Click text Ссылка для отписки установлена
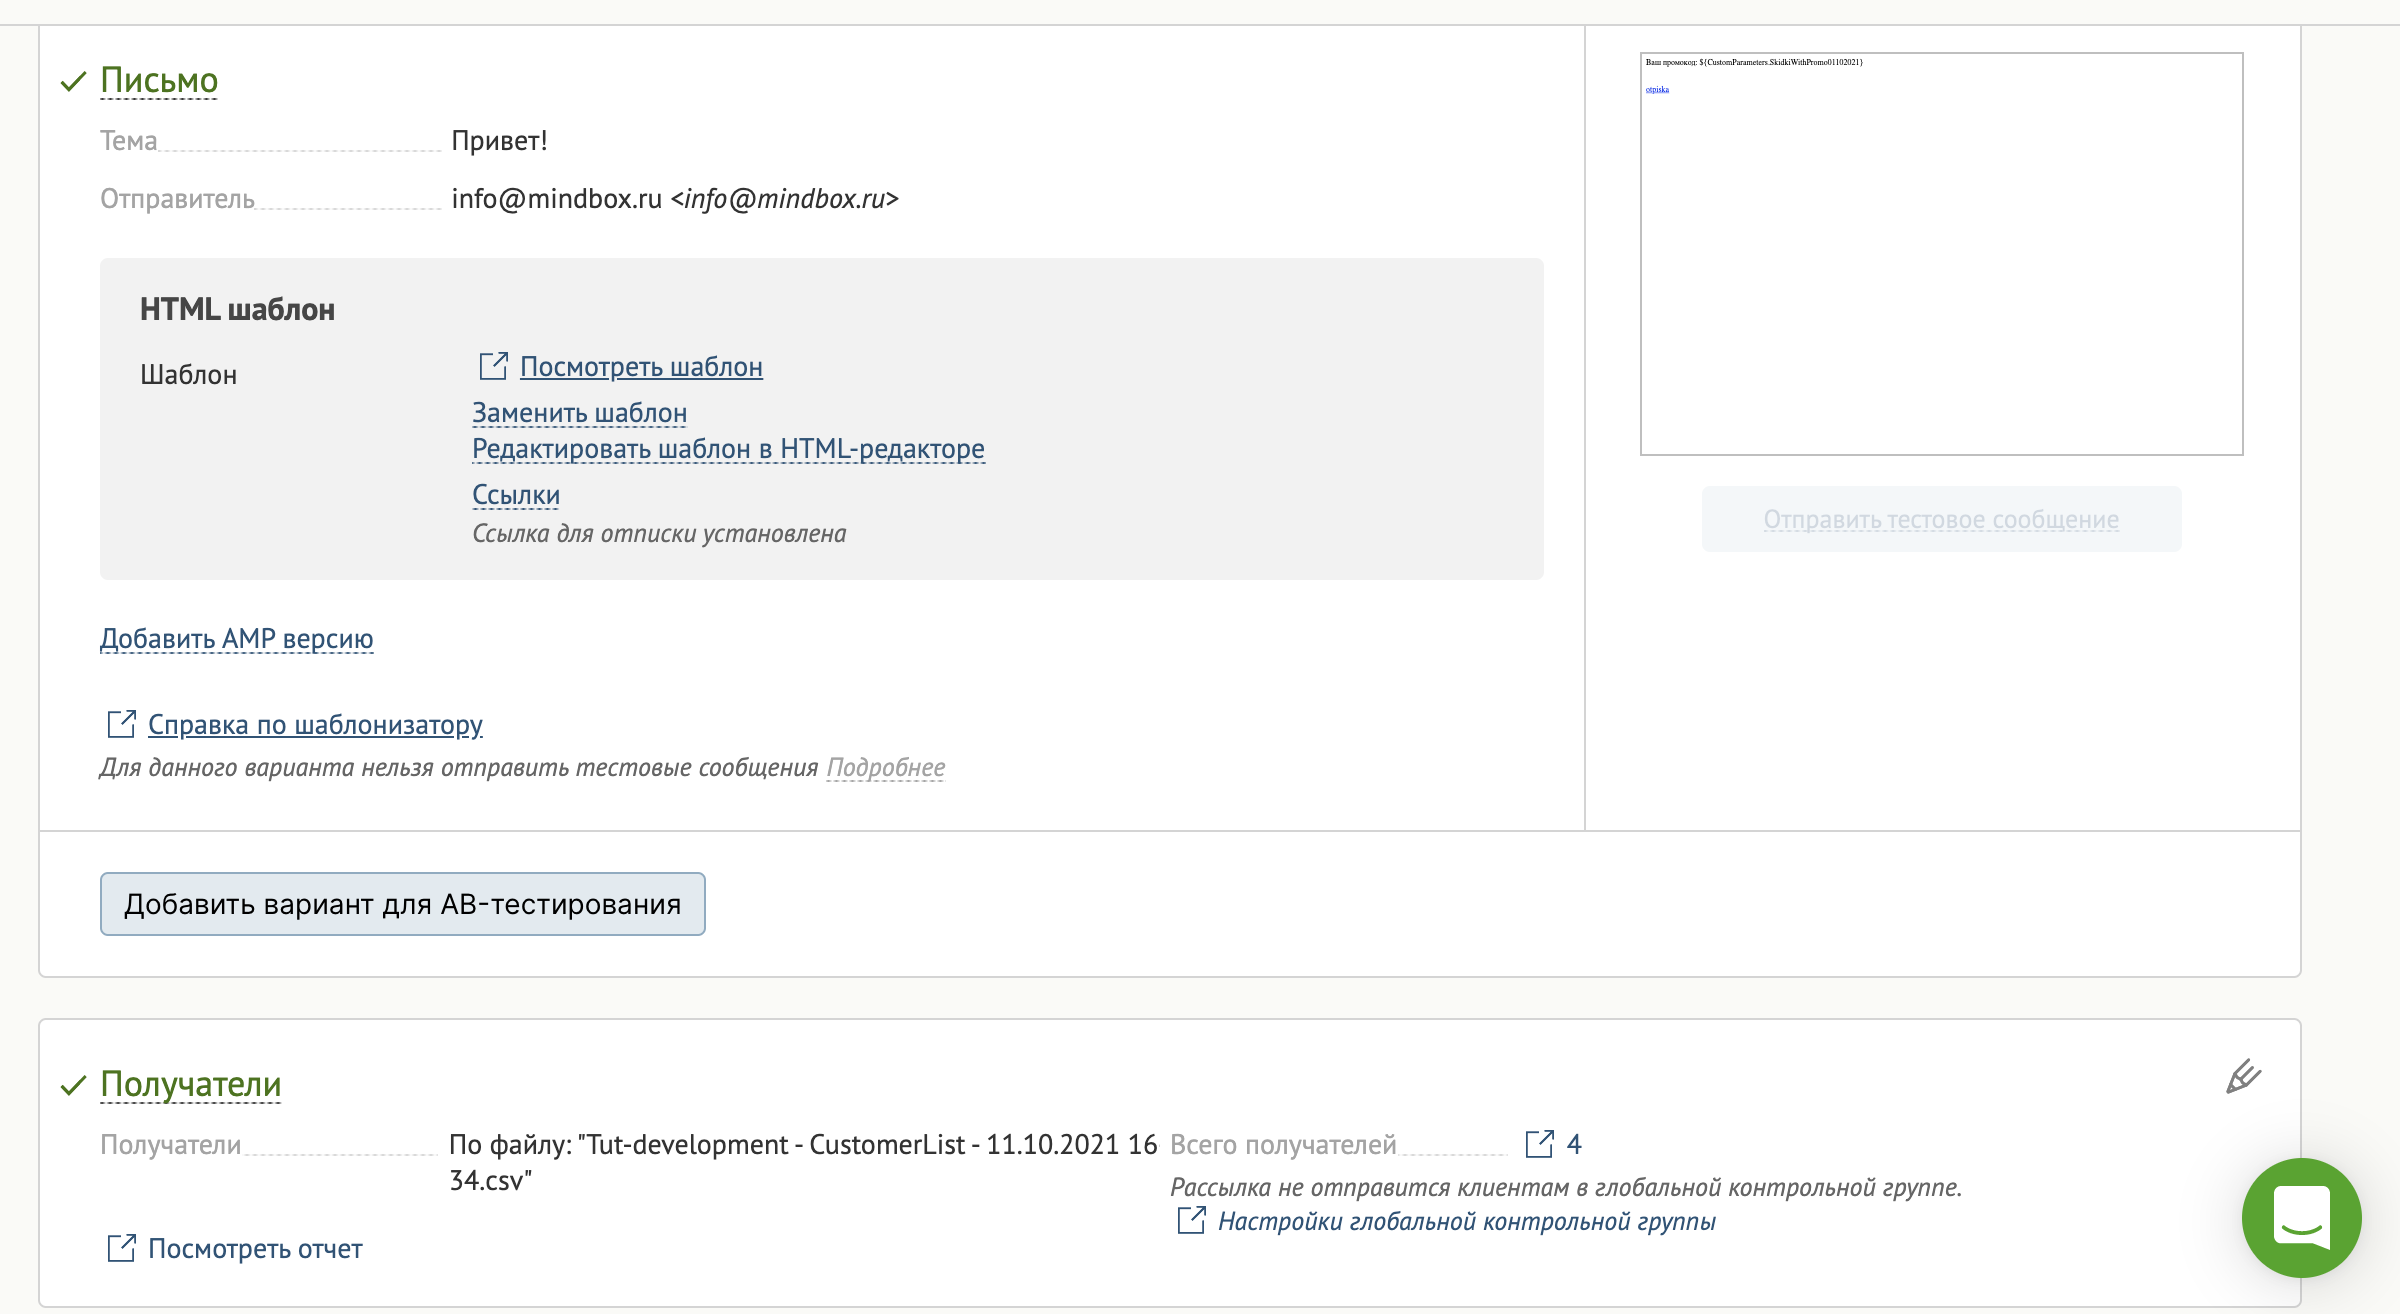Screen dimensions: 2400x1314 pyautogui.click(x=659, y=534)
